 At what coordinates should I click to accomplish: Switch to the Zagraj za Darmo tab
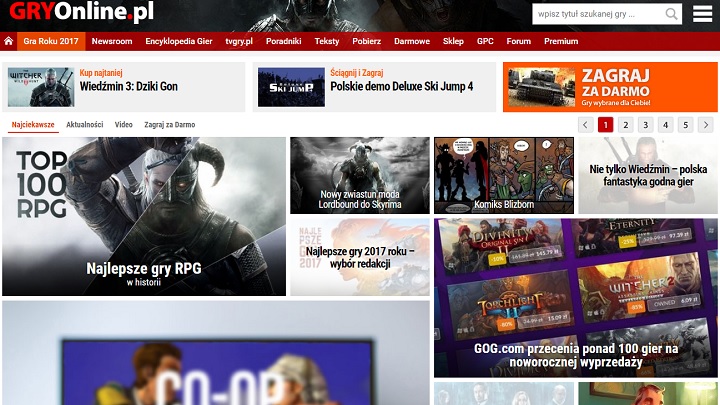pyautogui.click(x=169, y=125)
